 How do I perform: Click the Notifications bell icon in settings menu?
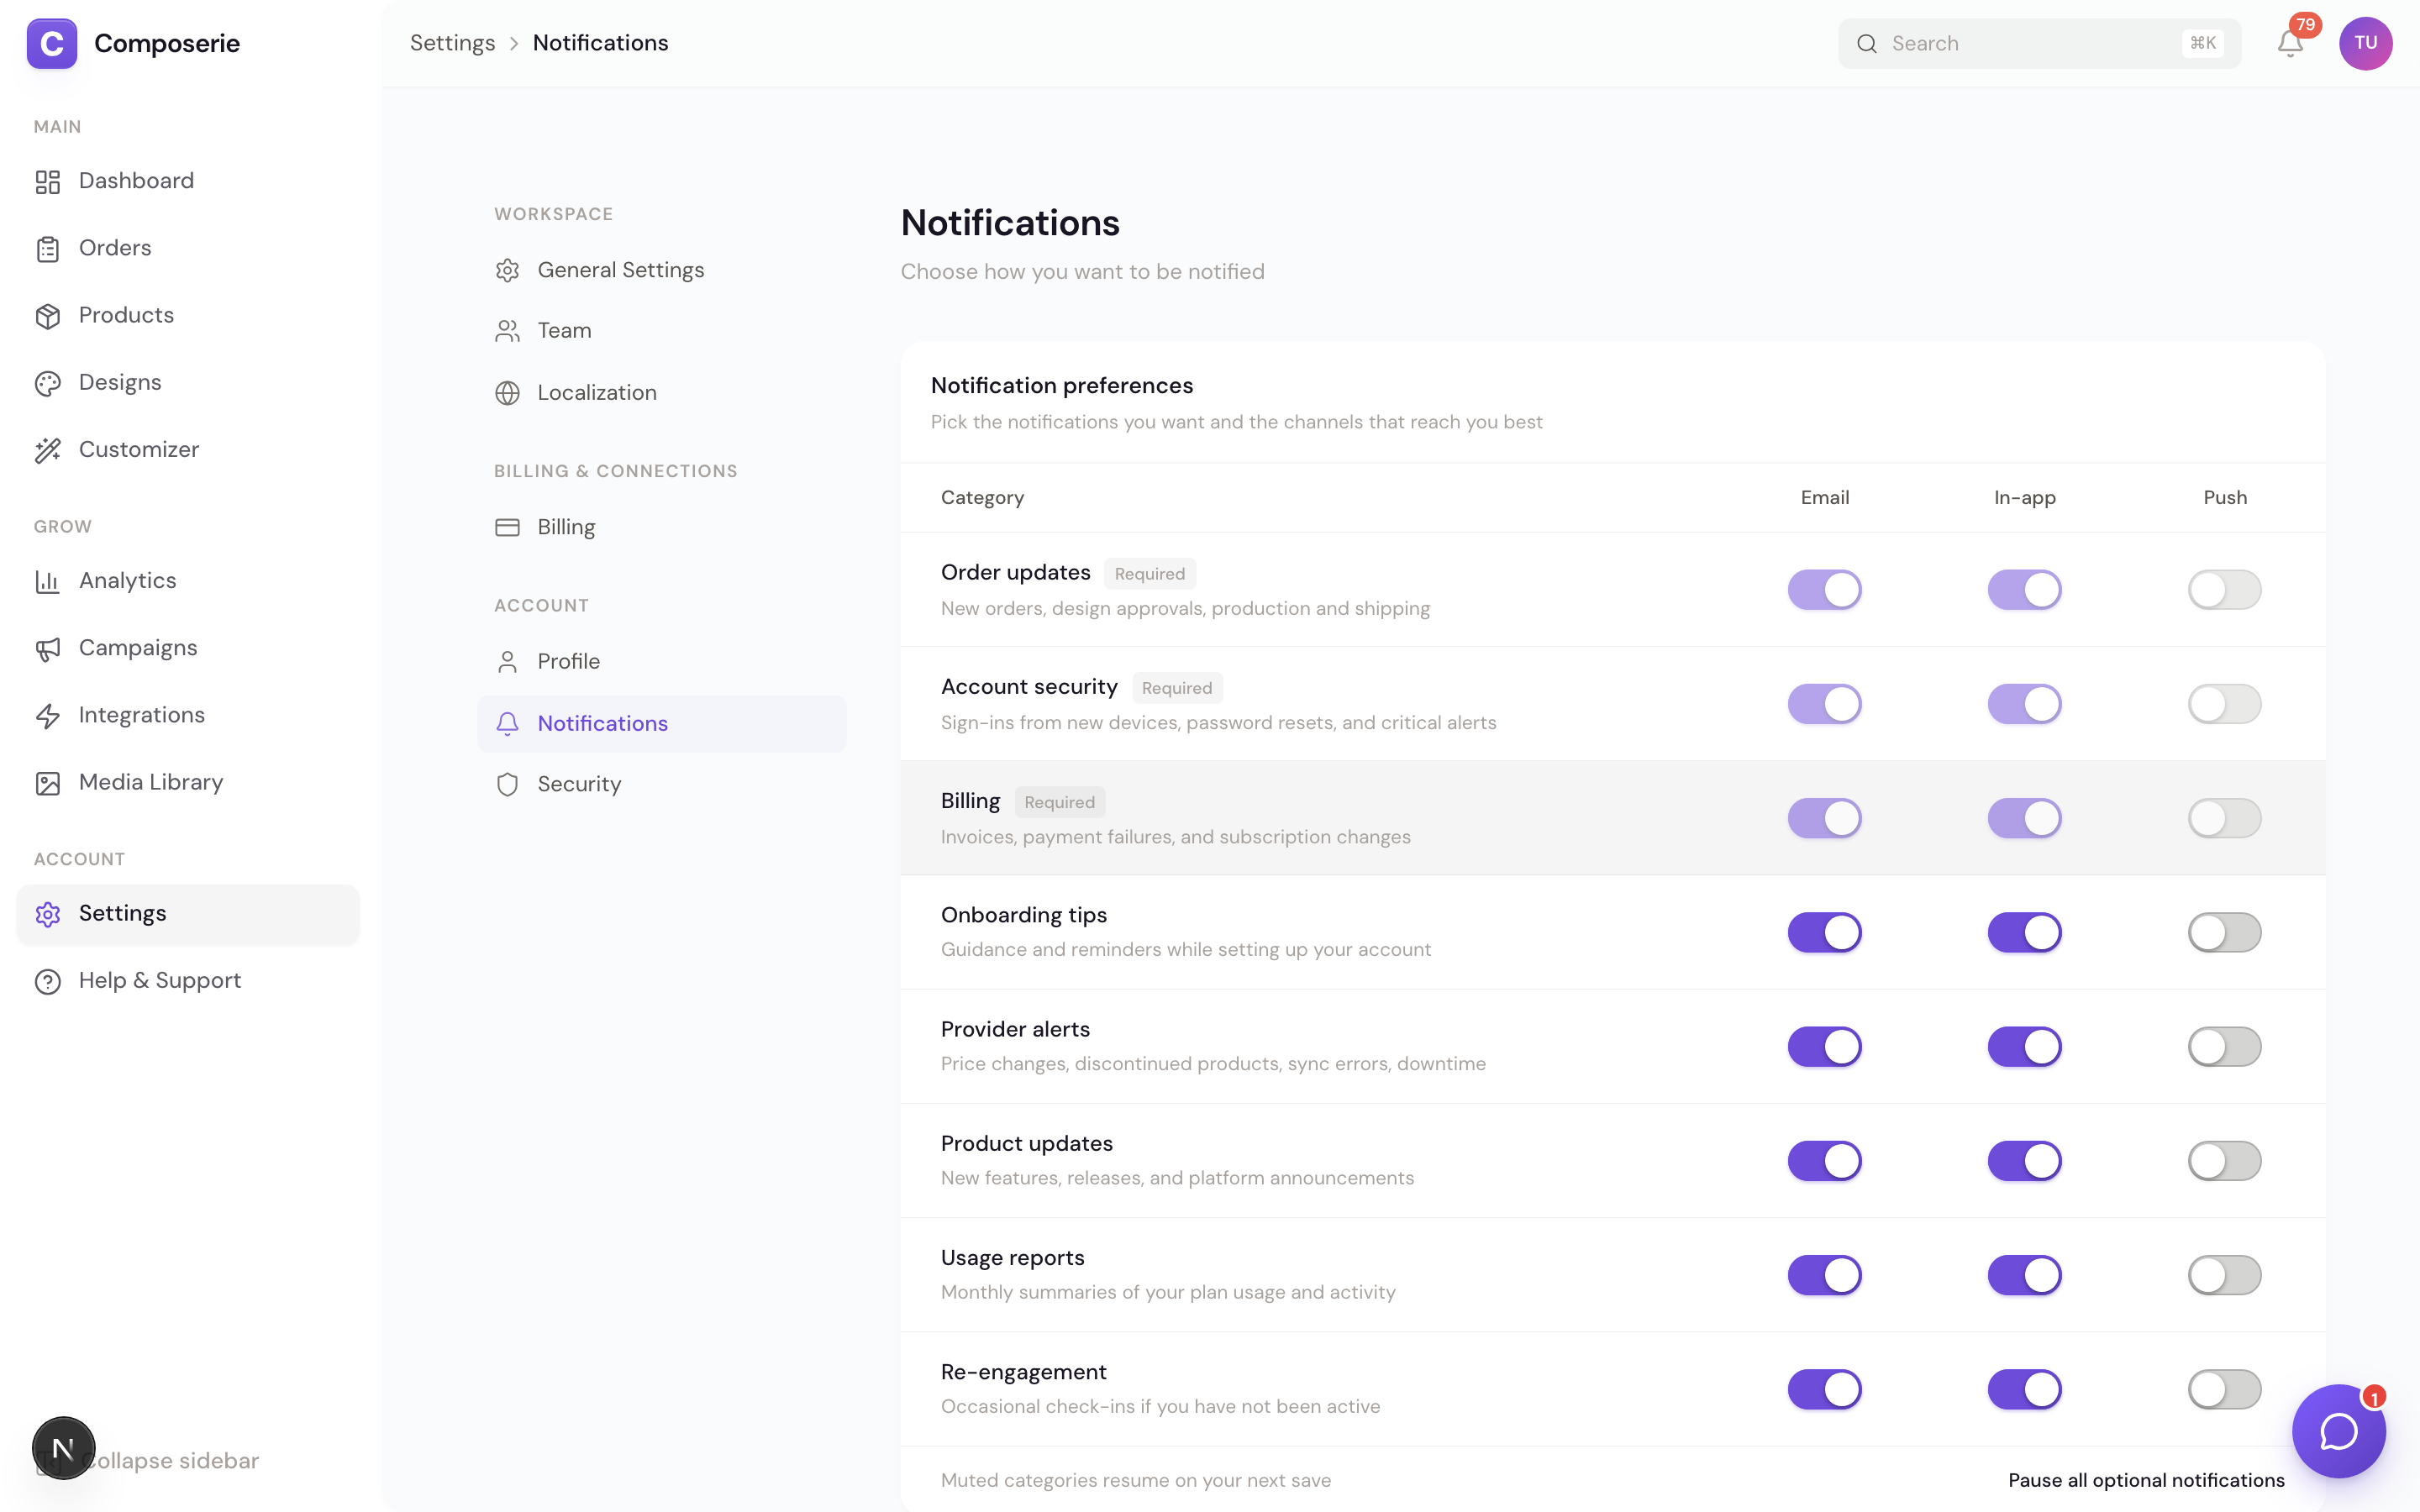point(507,724)
